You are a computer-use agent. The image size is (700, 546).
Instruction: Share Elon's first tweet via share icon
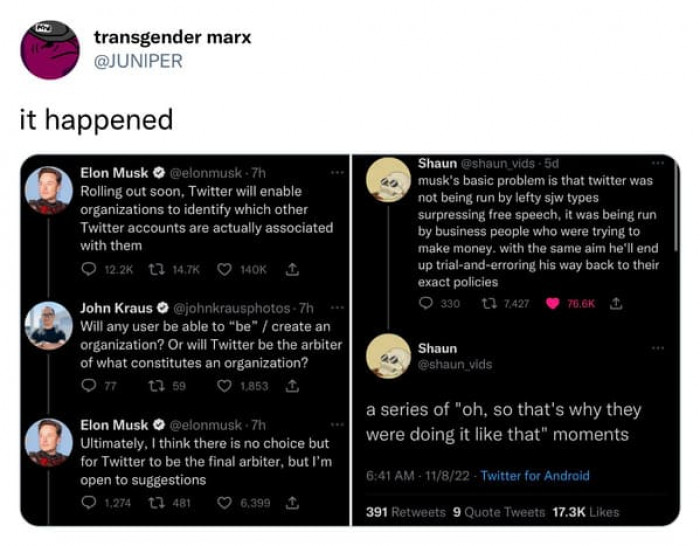coord(293,268)
